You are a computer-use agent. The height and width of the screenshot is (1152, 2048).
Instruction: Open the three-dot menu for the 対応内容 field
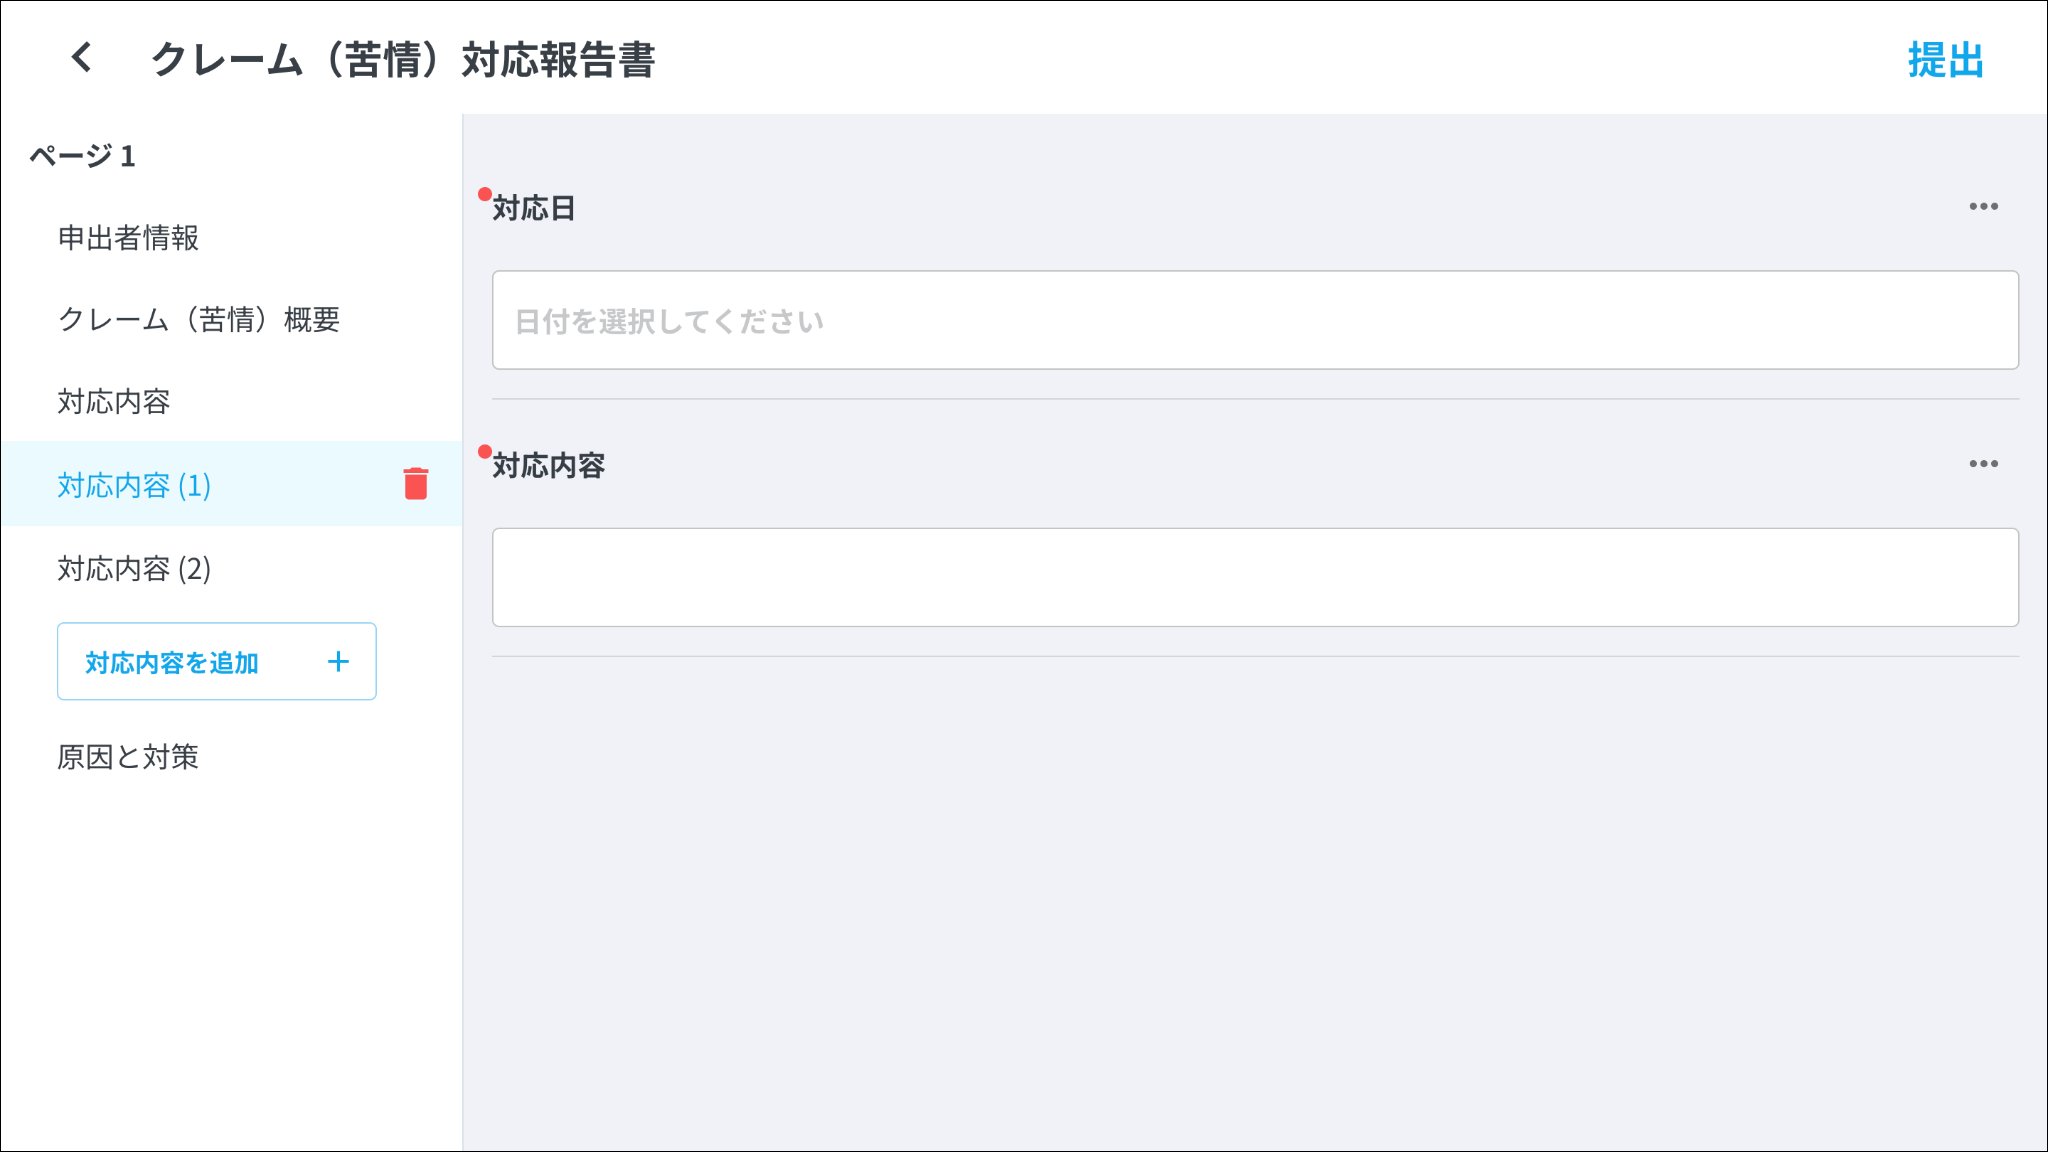pos(1983,464)
